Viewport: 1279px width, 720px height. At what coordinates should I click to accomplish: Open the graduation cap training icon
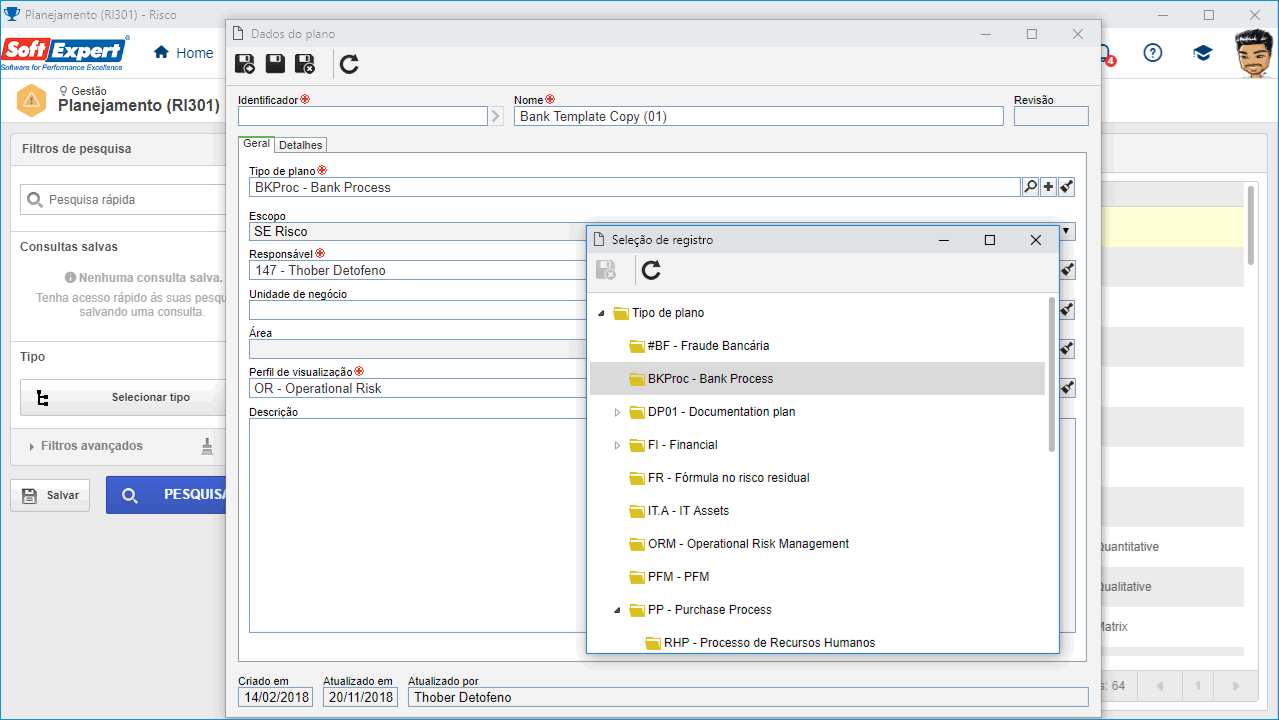point(1203,53)
